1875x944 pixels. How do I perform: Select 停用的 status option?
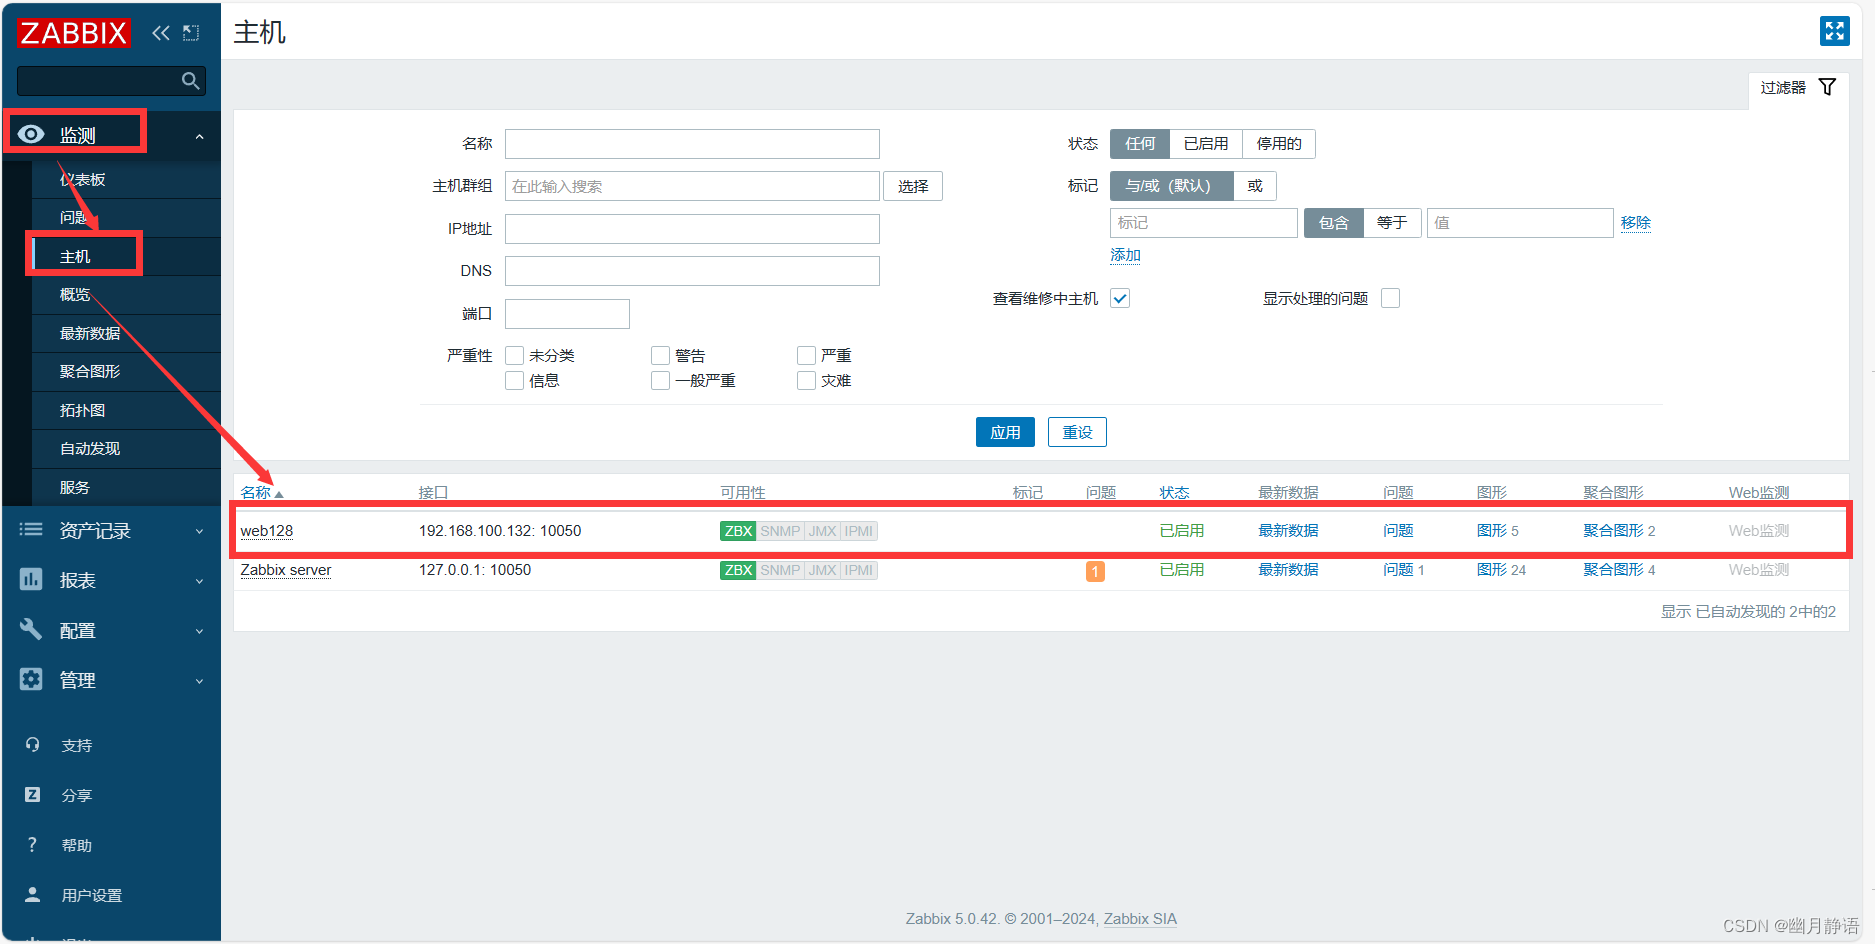[1279, 144]
